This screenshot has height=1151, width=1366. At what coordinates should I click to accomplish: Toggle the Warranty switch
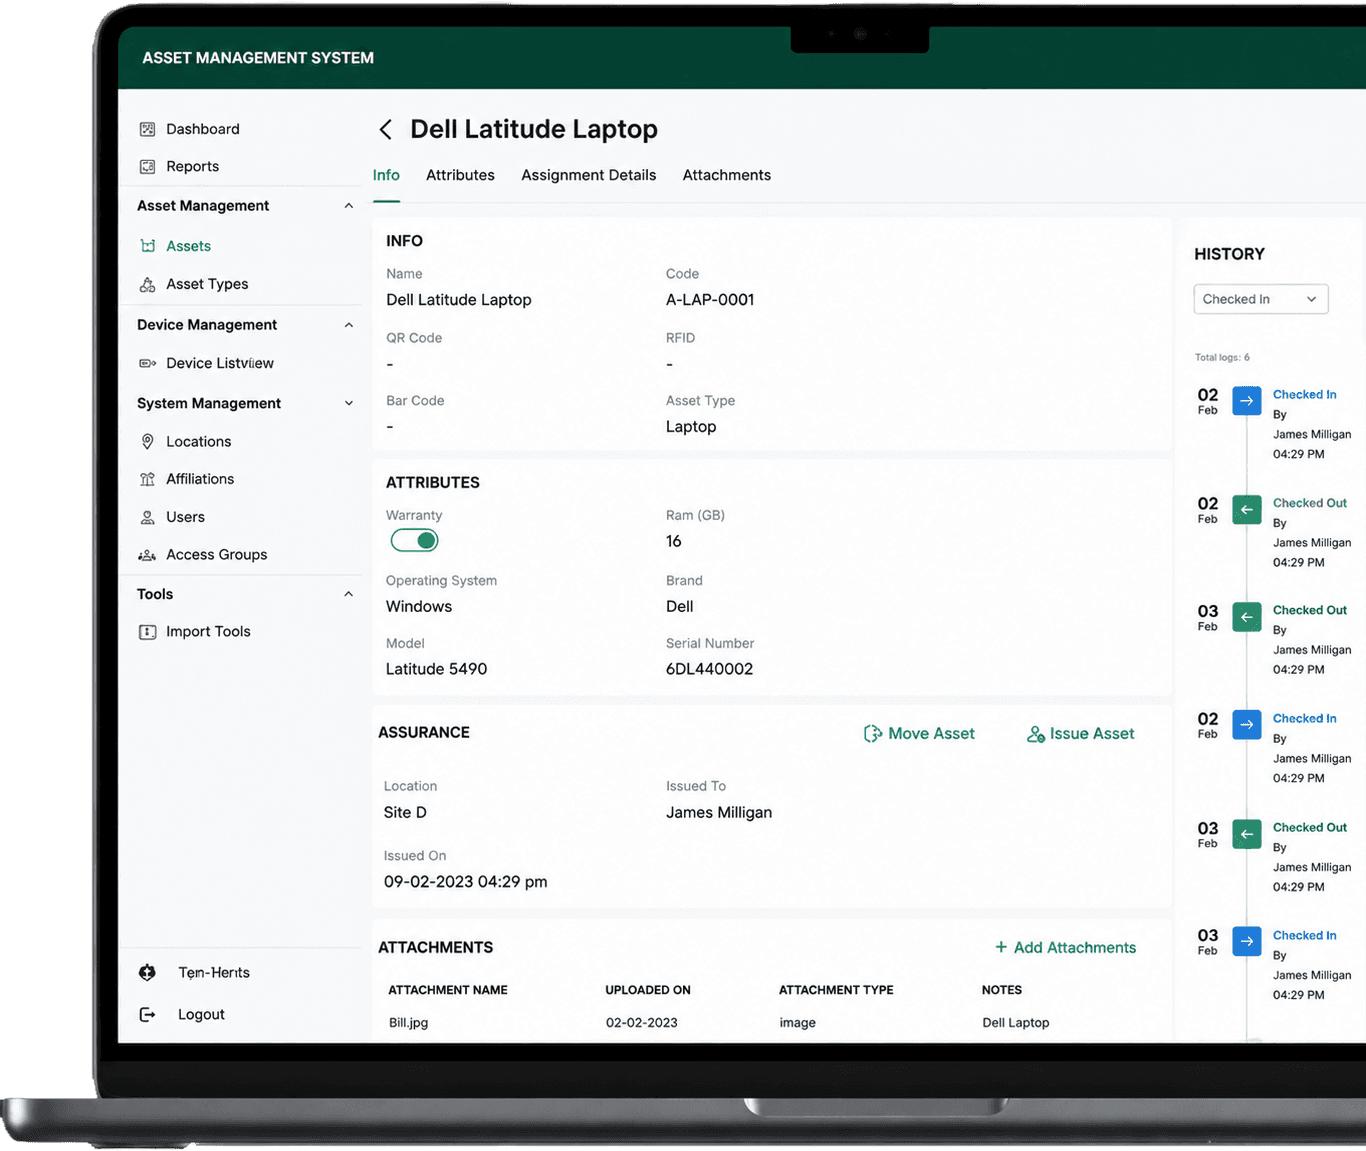[x=414, y=541]
